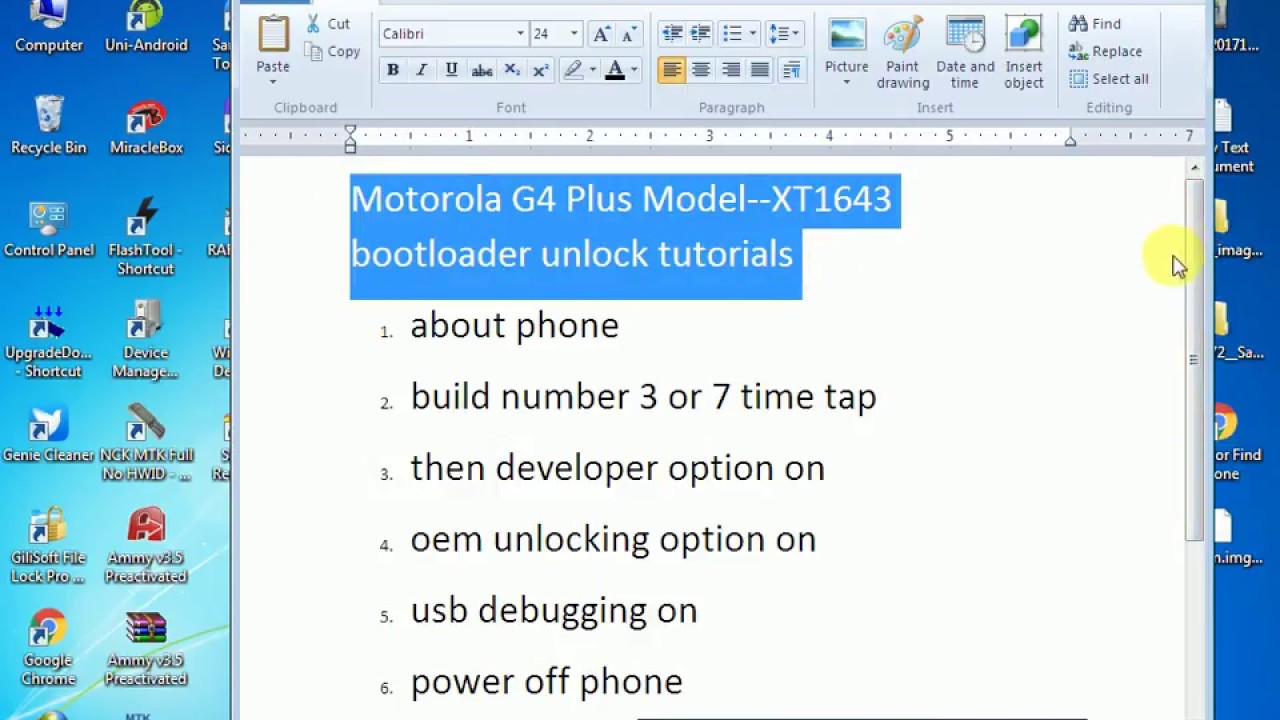1280x720 pixels.
Task: Toggle Superscript formatting
Action: pos(541,70)
